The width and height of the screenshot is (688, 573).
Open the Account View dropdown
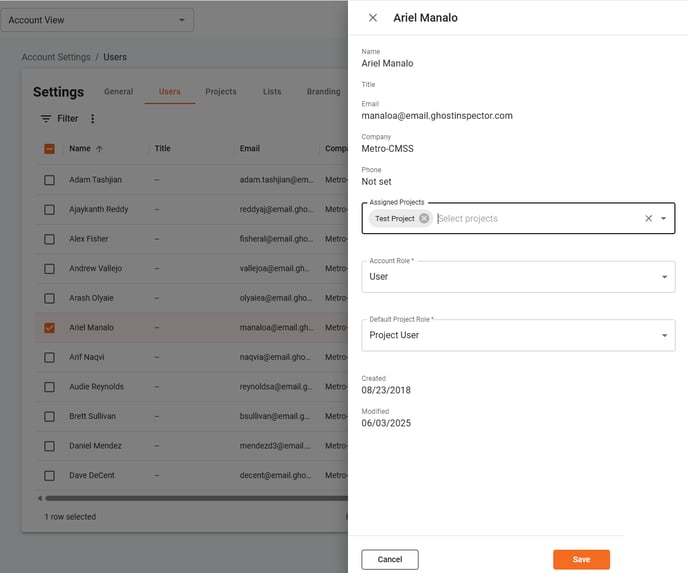pyautogui.click(x=97, y=20)
